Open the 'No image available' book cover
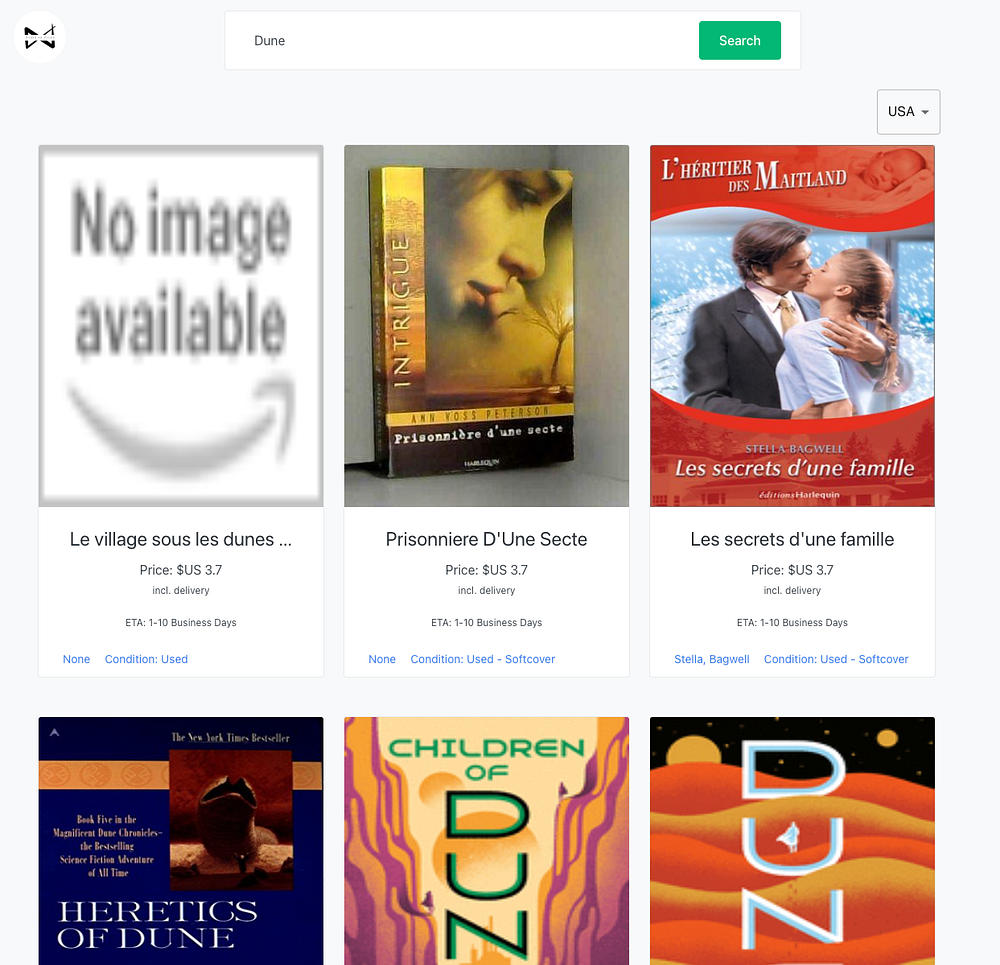The image size is (1000, 965). click(x=181, y=326)
